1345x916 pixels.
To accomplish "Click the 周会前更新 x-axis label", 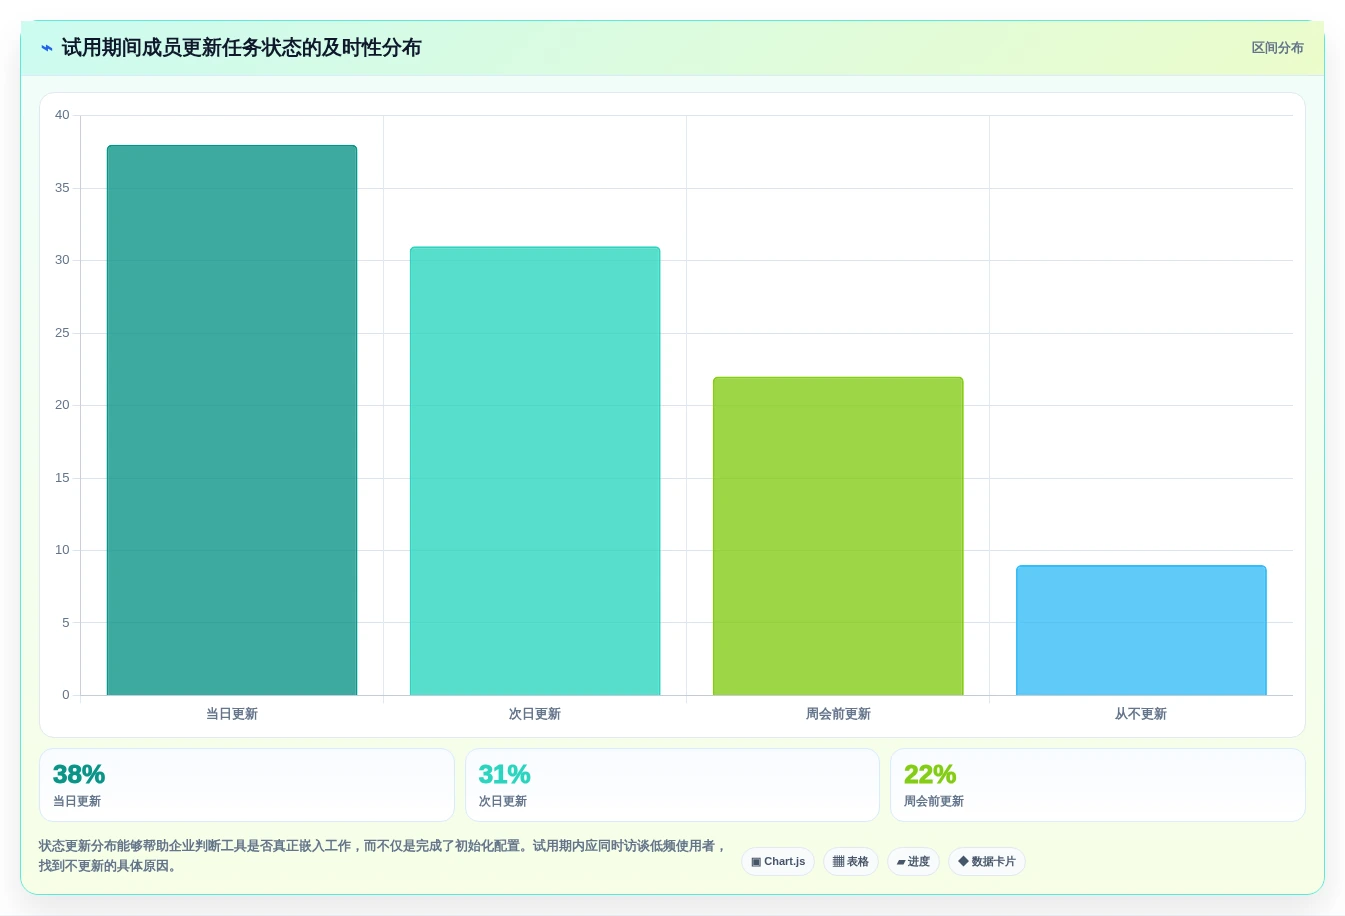I will click(x=838, y=714).
